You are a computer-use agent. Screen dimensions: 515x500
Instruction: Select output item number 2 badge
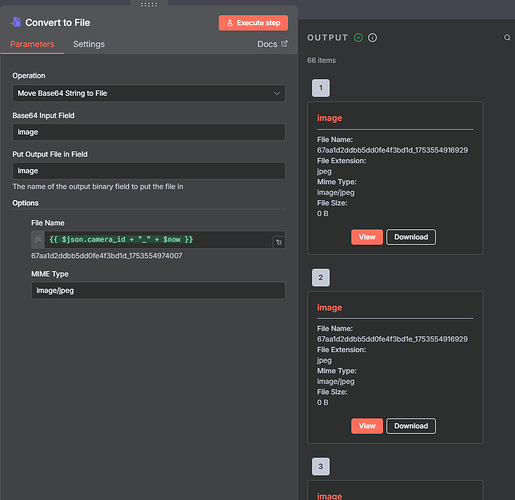click(321, 277)
